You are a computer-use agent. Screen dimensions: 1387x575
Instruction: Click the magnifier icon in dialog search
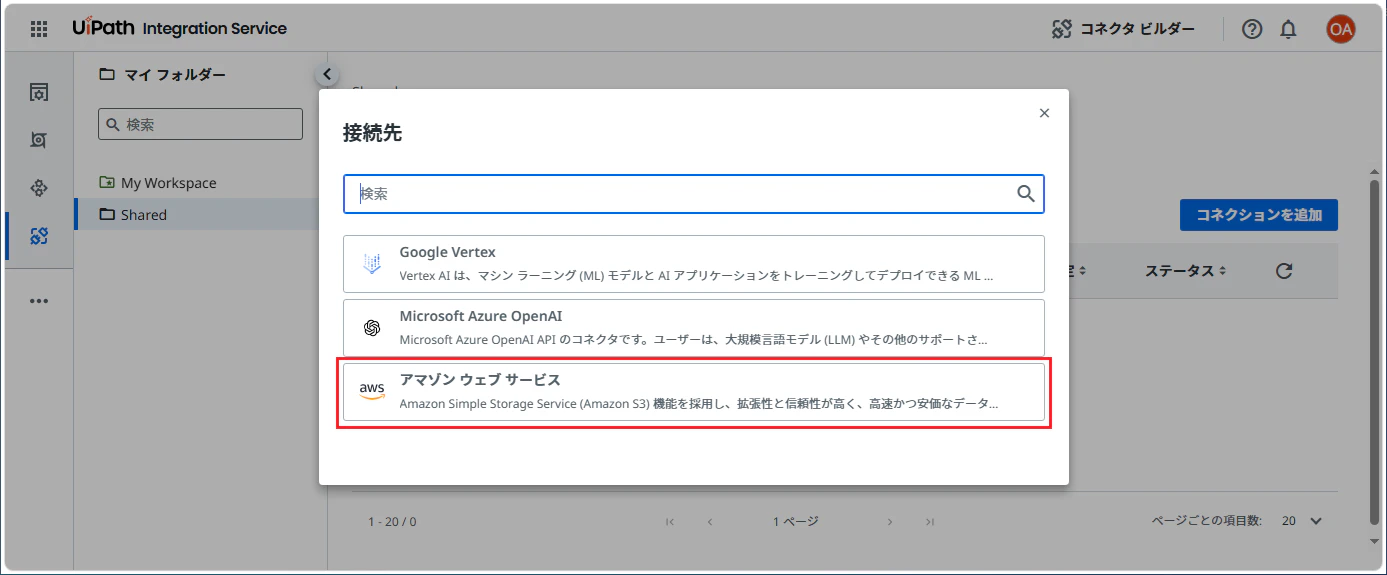click(x=1026, y=194)
